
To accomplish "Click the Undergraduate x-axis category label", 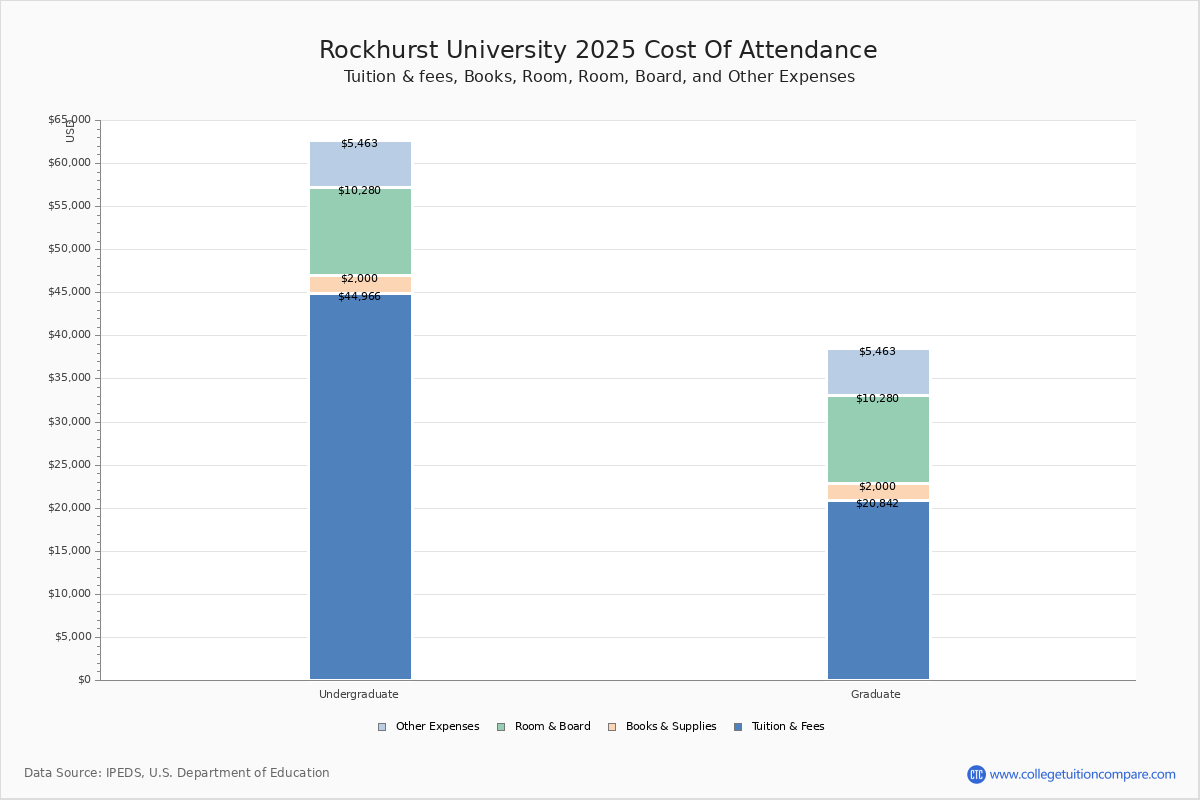I will (x=359, y=694).
